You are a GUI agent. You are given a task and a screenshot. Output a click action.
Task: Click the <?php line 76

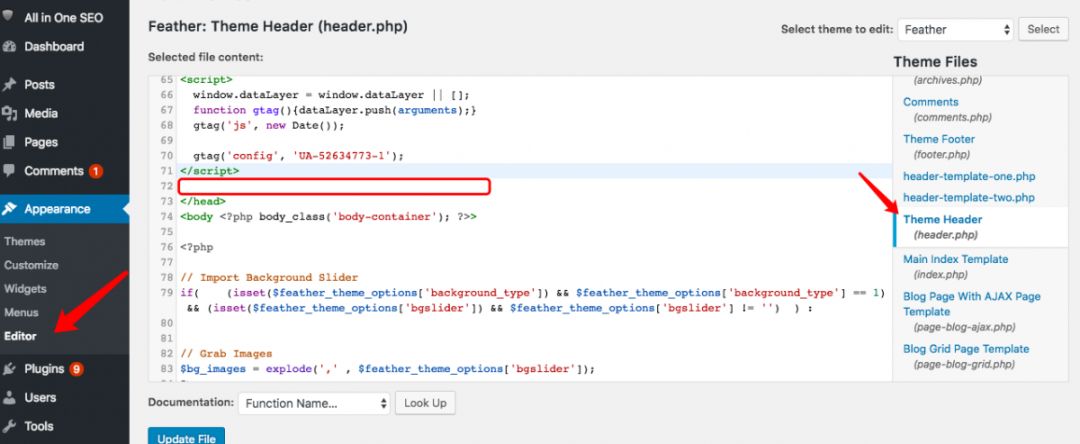tap(196, 247)
